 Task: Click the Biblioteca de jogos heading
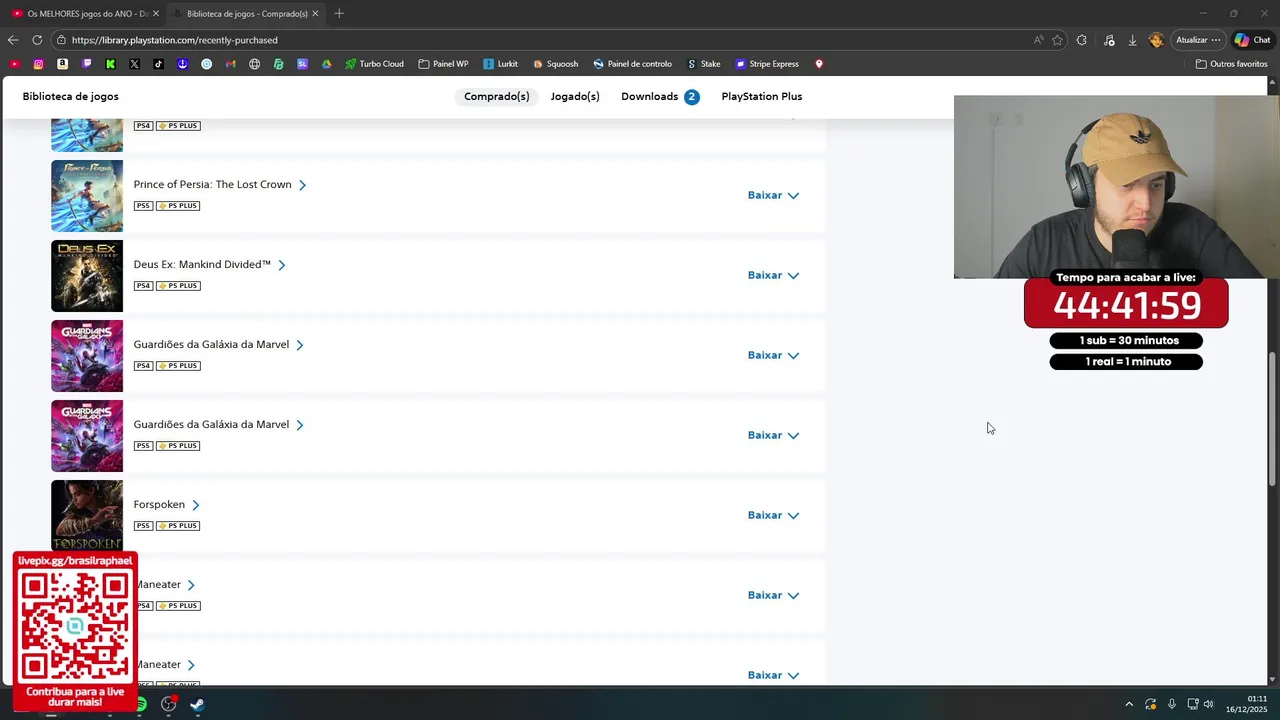coord(71,97)
